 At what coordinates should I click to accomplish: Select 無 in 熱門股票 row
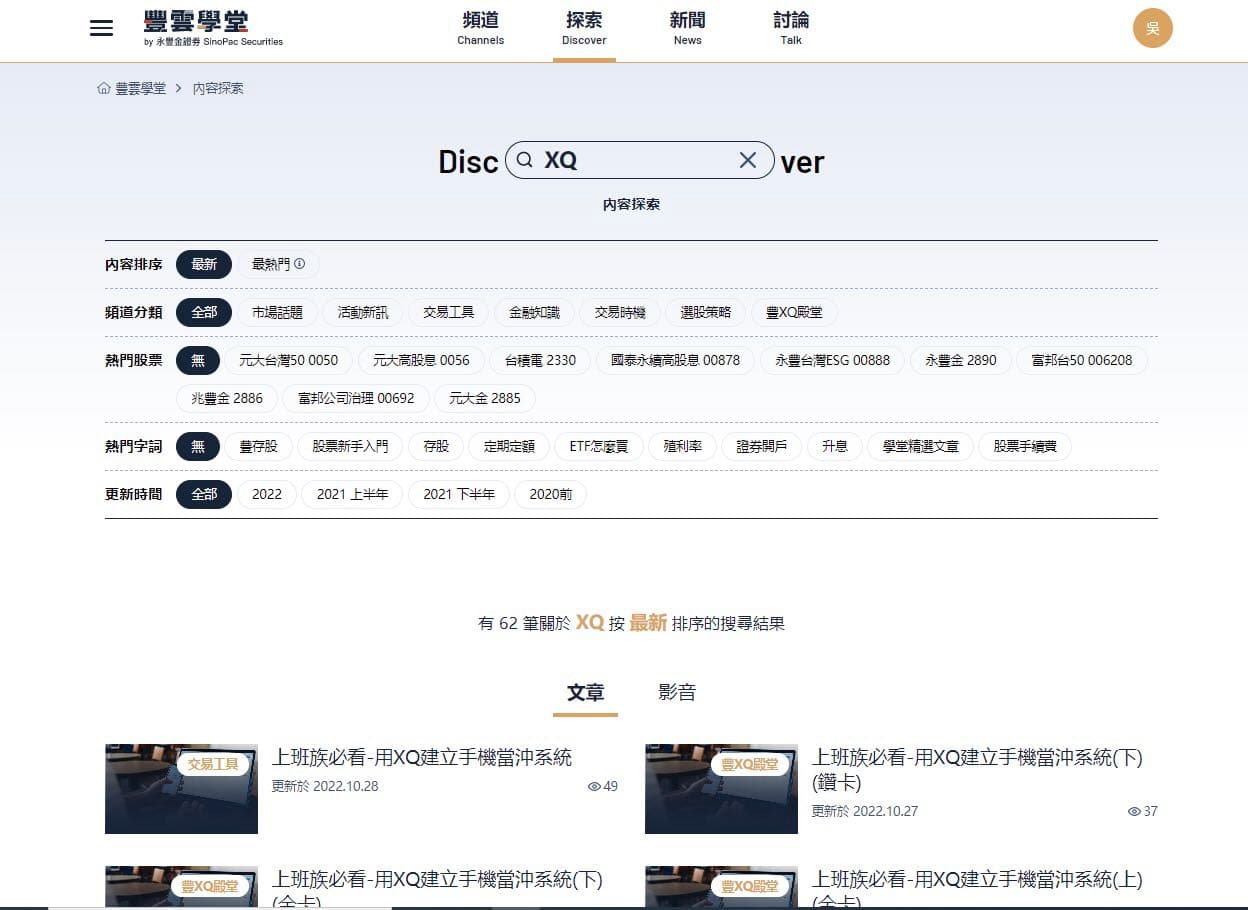click(x=198, y=360)
